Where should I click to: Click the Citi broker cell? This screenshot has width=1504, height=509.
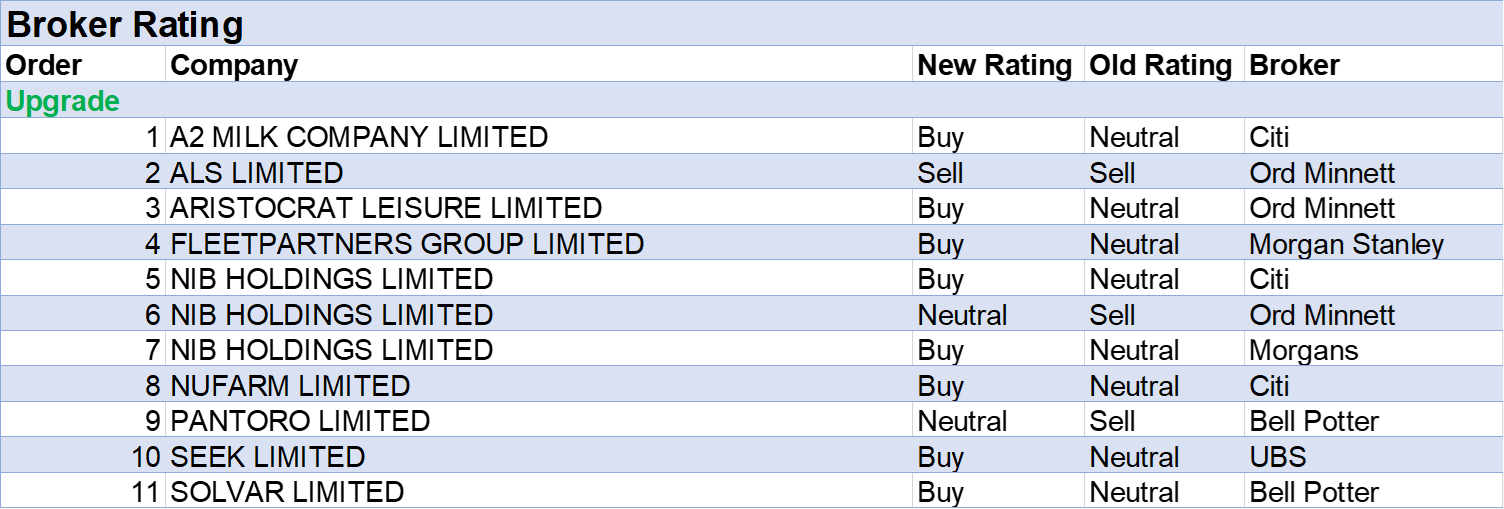1270,386
